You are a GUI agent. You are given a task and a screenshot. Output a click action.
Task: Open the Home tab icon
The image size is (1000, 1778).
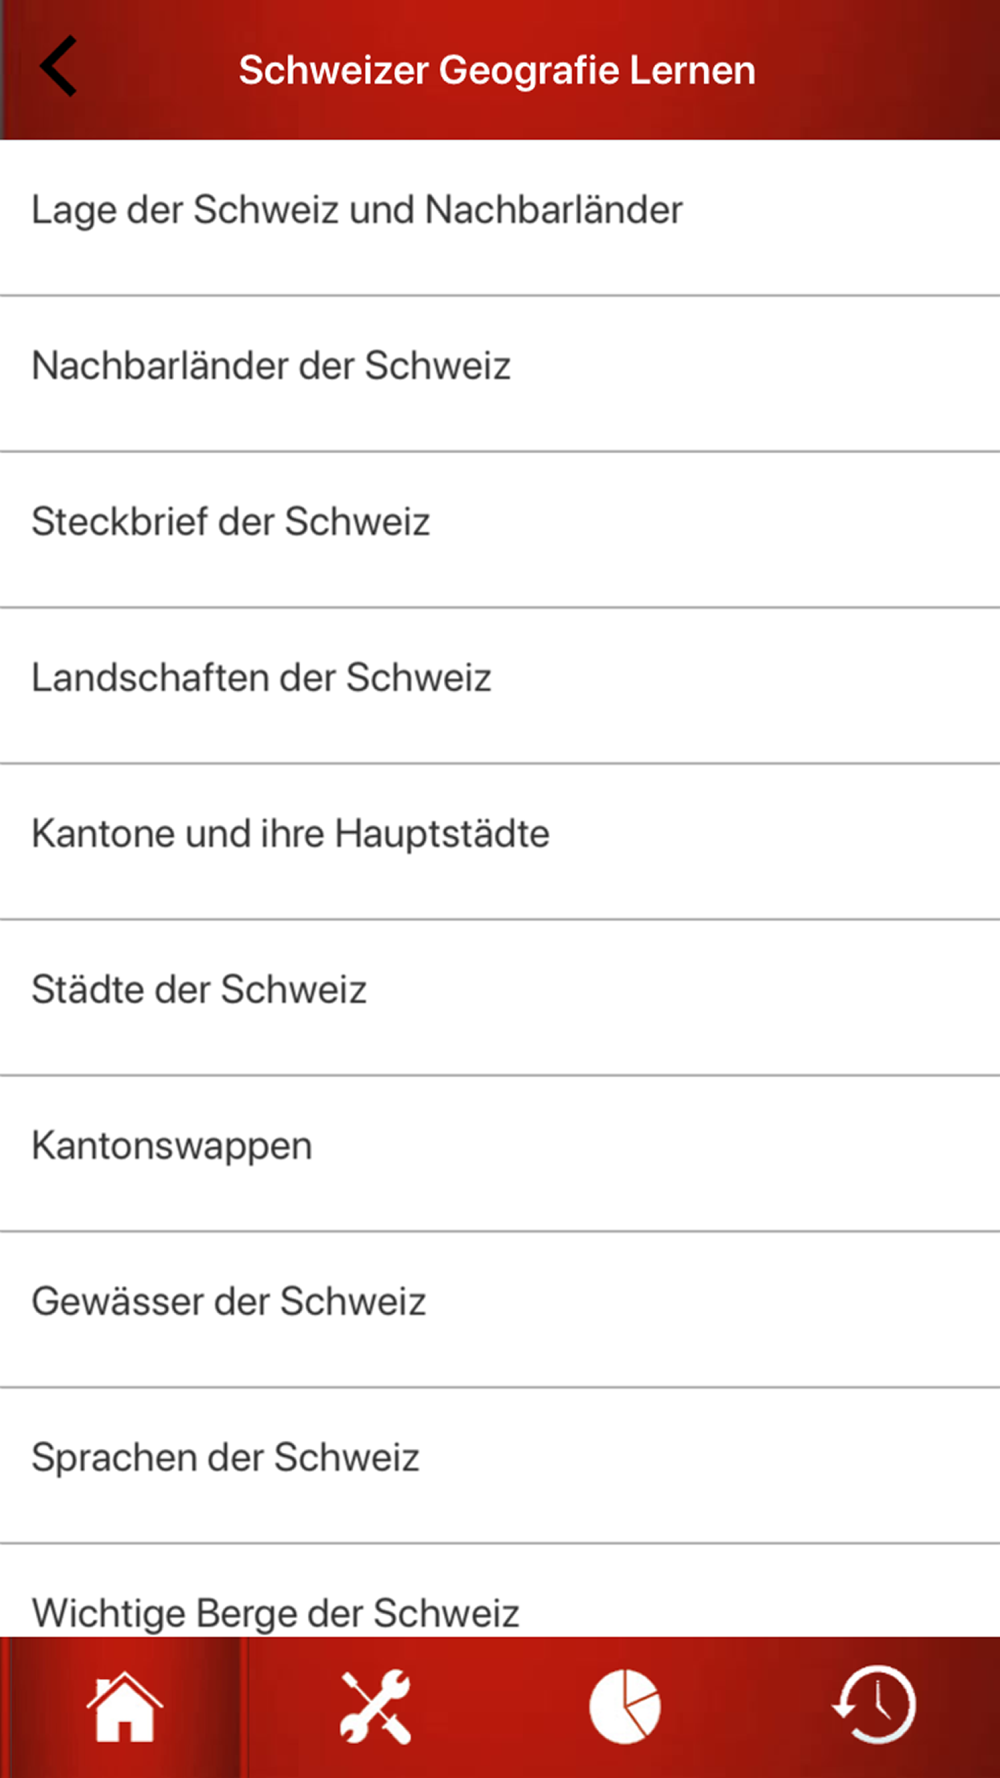click(x=124, y=1706)
